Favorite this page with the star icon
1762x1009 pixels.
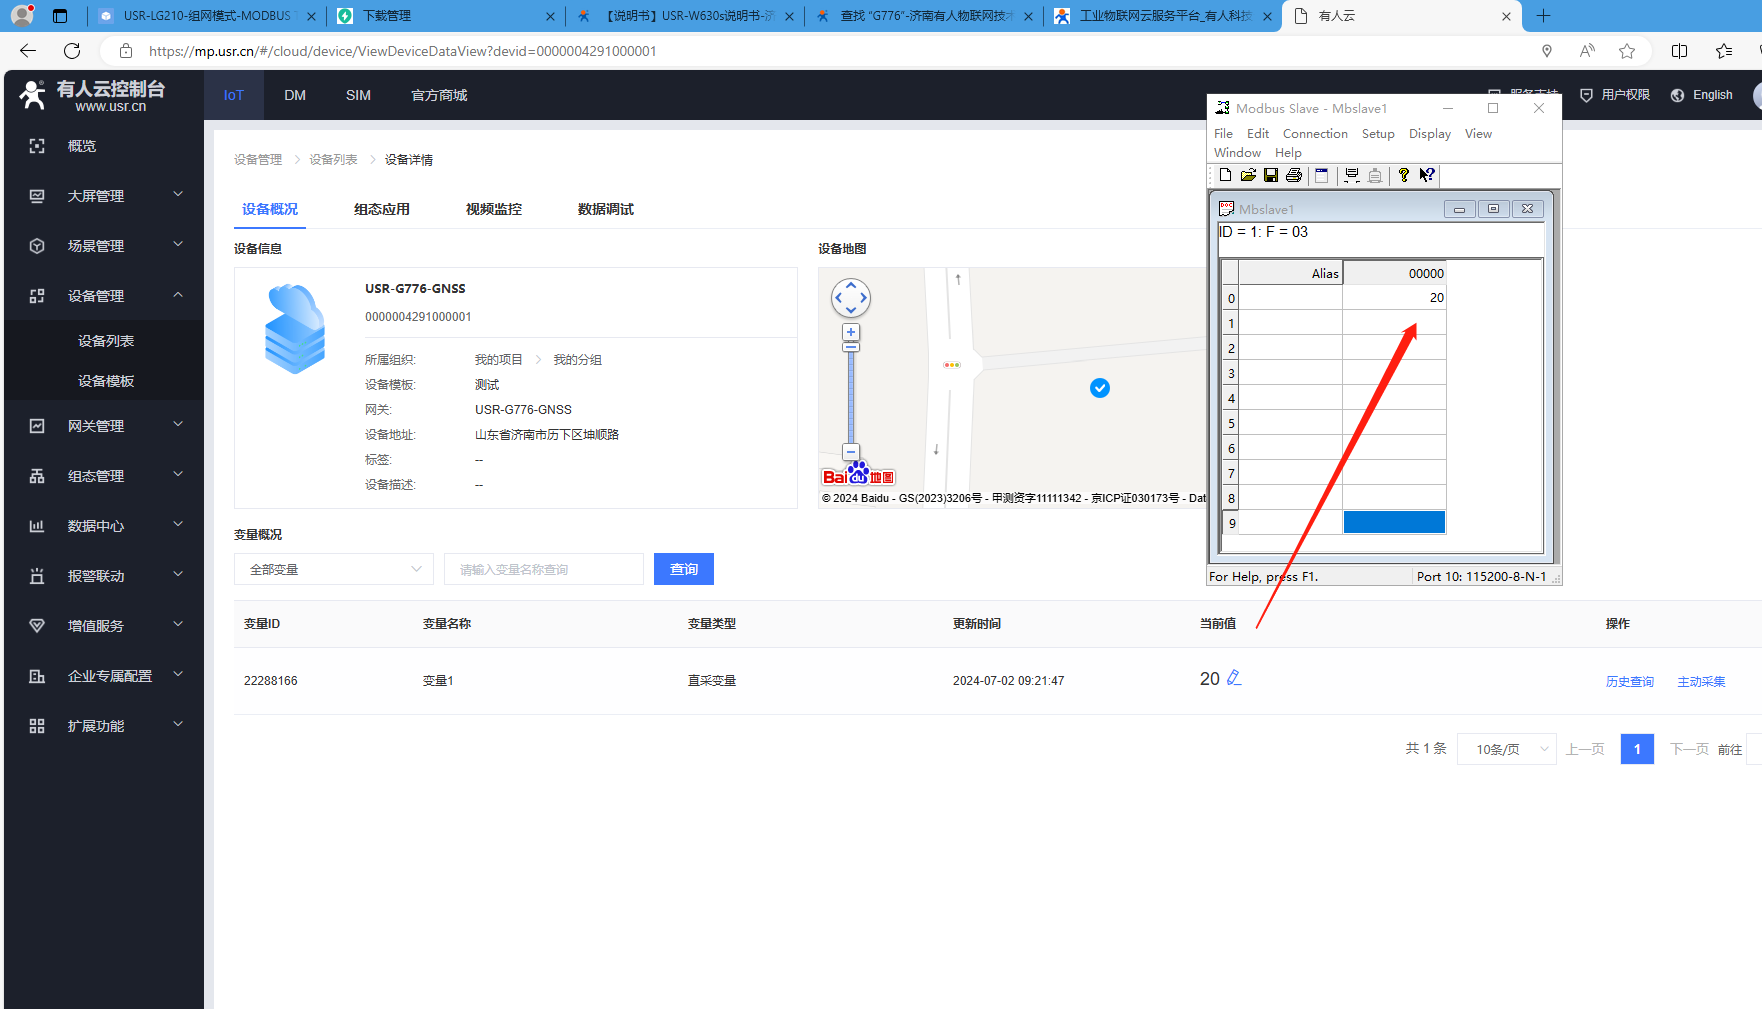click(x=1627, y=51)
